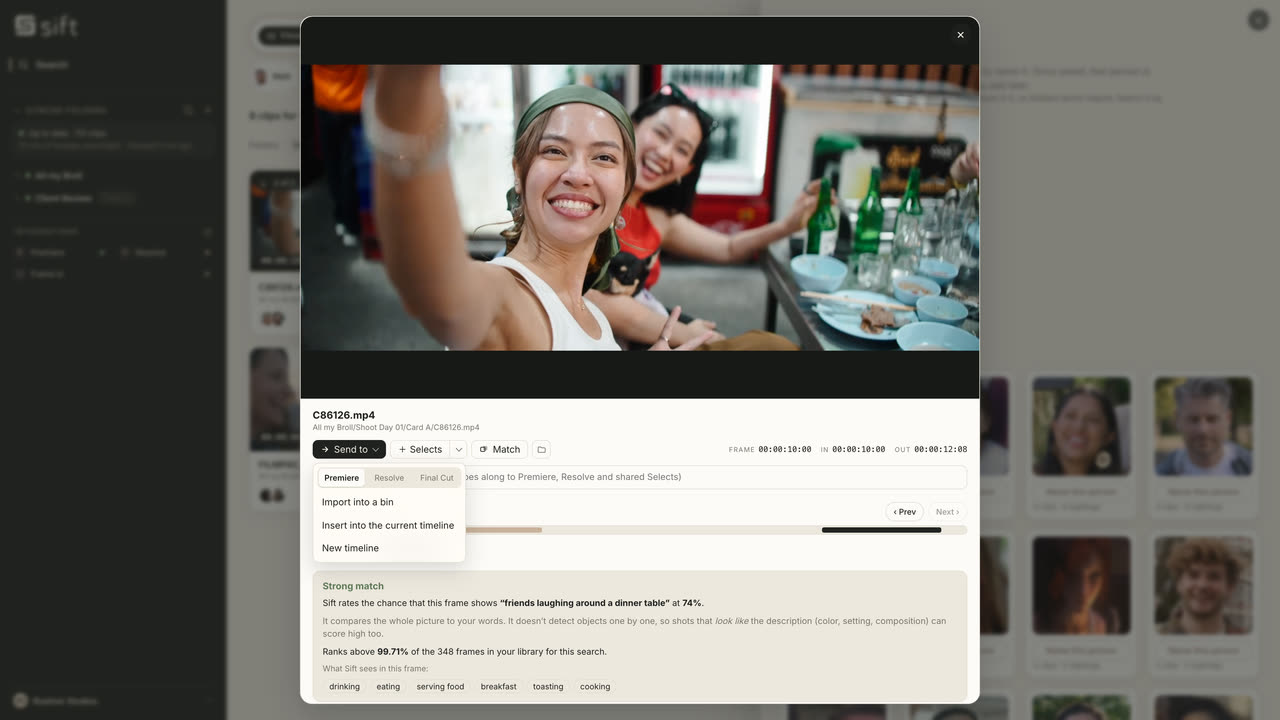Go to Next match
Image resolution: width=1280 pixels, height=720 pixels.
click(x=947, y=512)
